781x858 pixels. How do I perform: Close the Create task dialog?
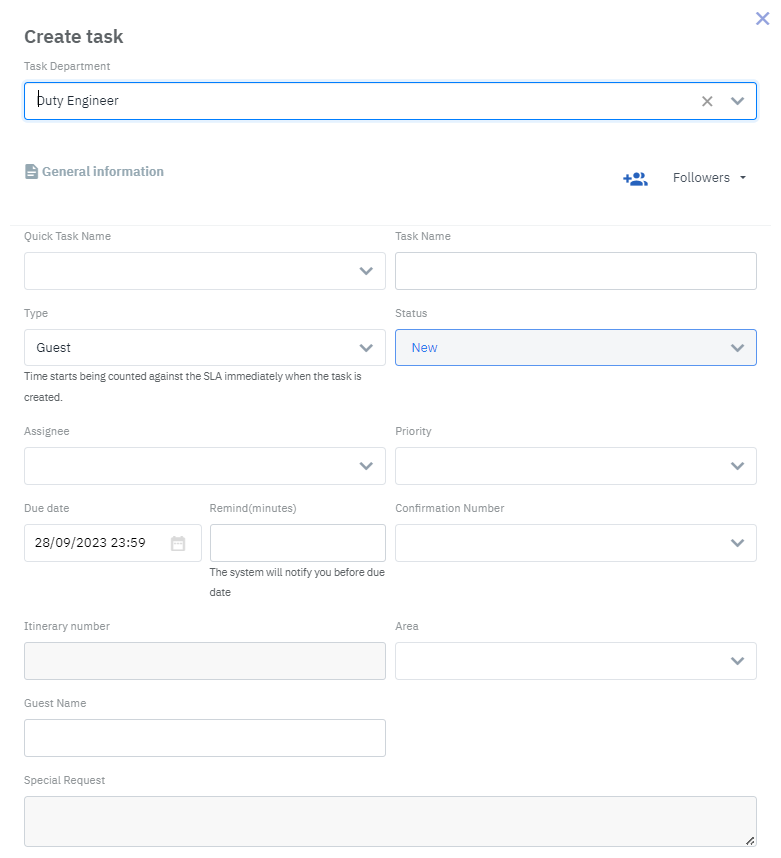(762, 18)
